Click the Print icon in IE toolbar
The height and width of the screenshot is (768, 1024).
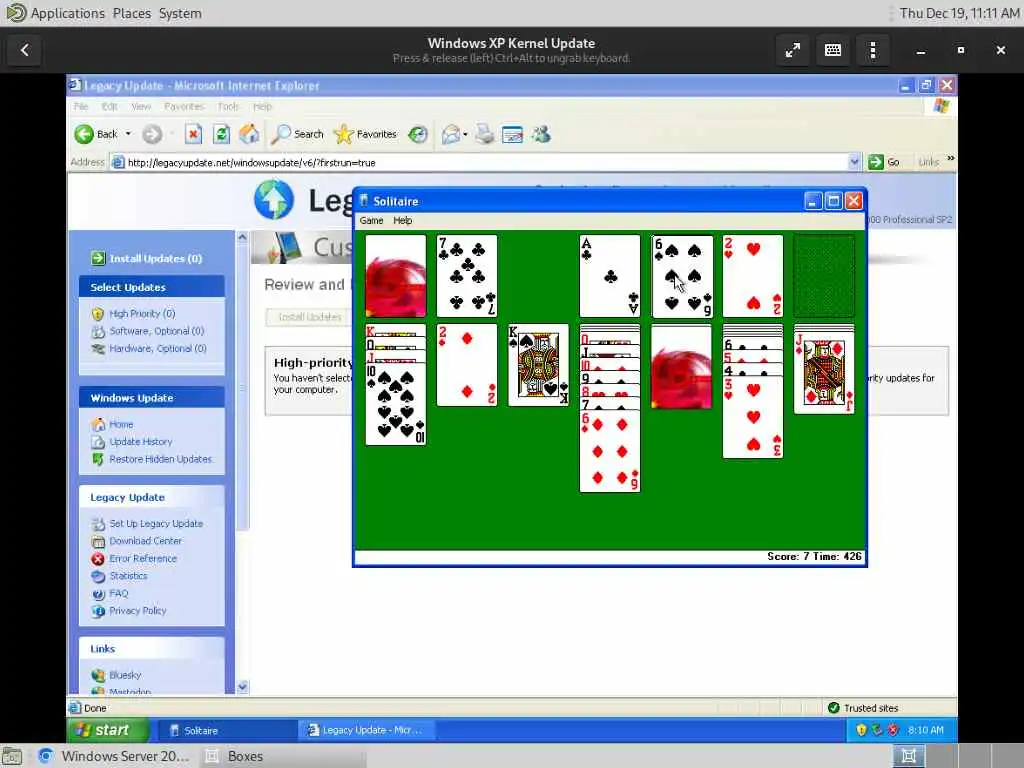click(485, 135)
